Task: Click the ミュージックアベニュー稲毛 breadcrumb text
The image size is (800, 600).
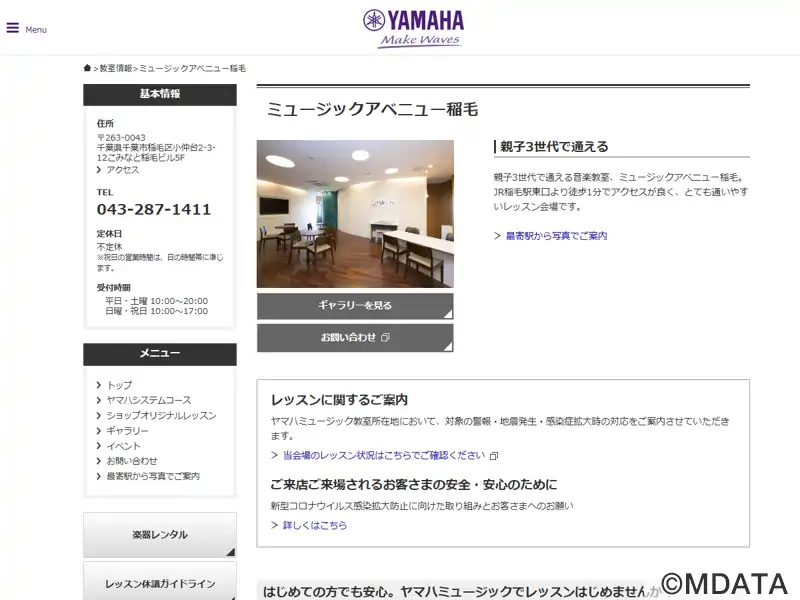Action: [x=192, y=68]
